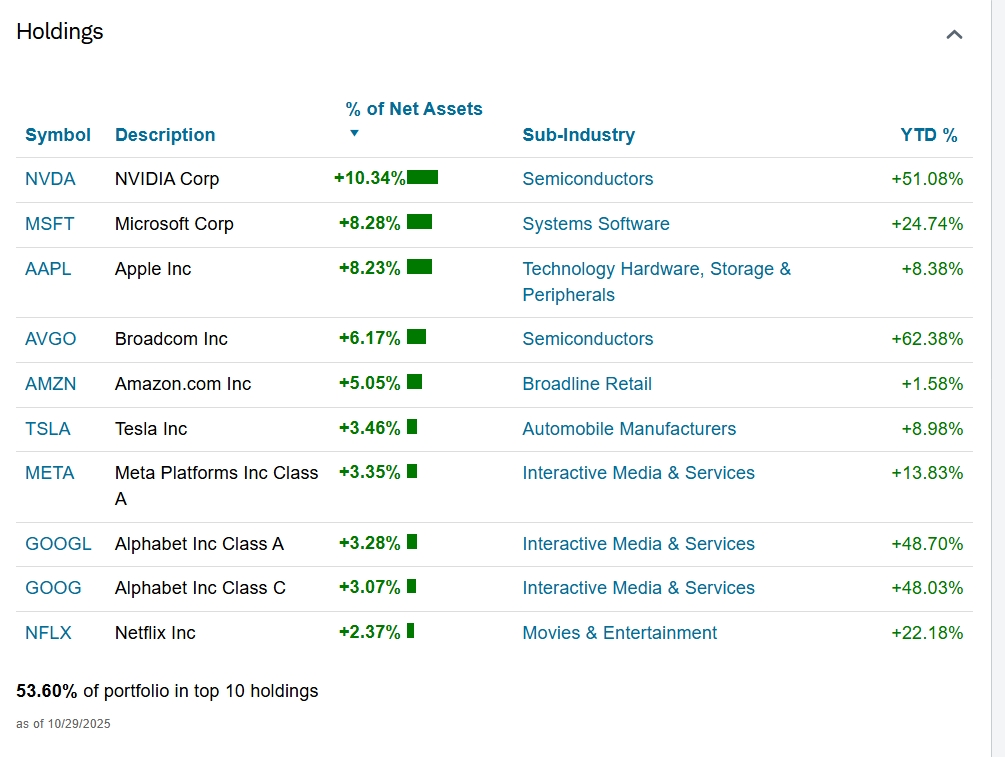Sort by the YTD % column header
The width and height of the screenshot is (1005, 757).
[x=928, y=135]
